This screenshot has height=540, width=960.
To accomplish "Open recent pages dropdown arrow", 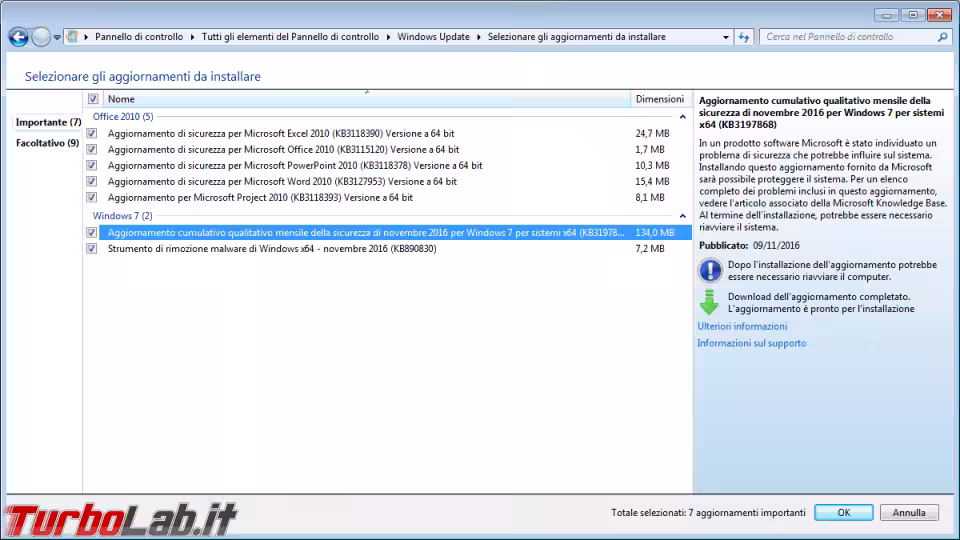I will [57, 37].
